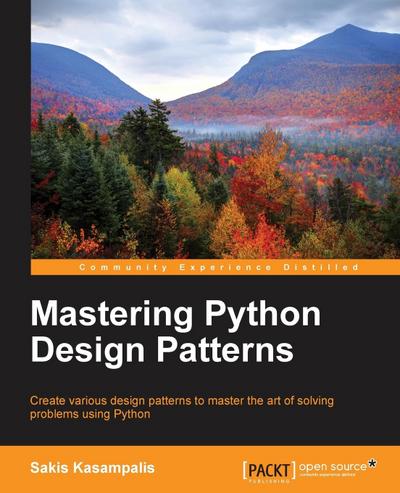The image size is (400, 493).
Task: Click the open source logo text
Action: click(333, 467)
